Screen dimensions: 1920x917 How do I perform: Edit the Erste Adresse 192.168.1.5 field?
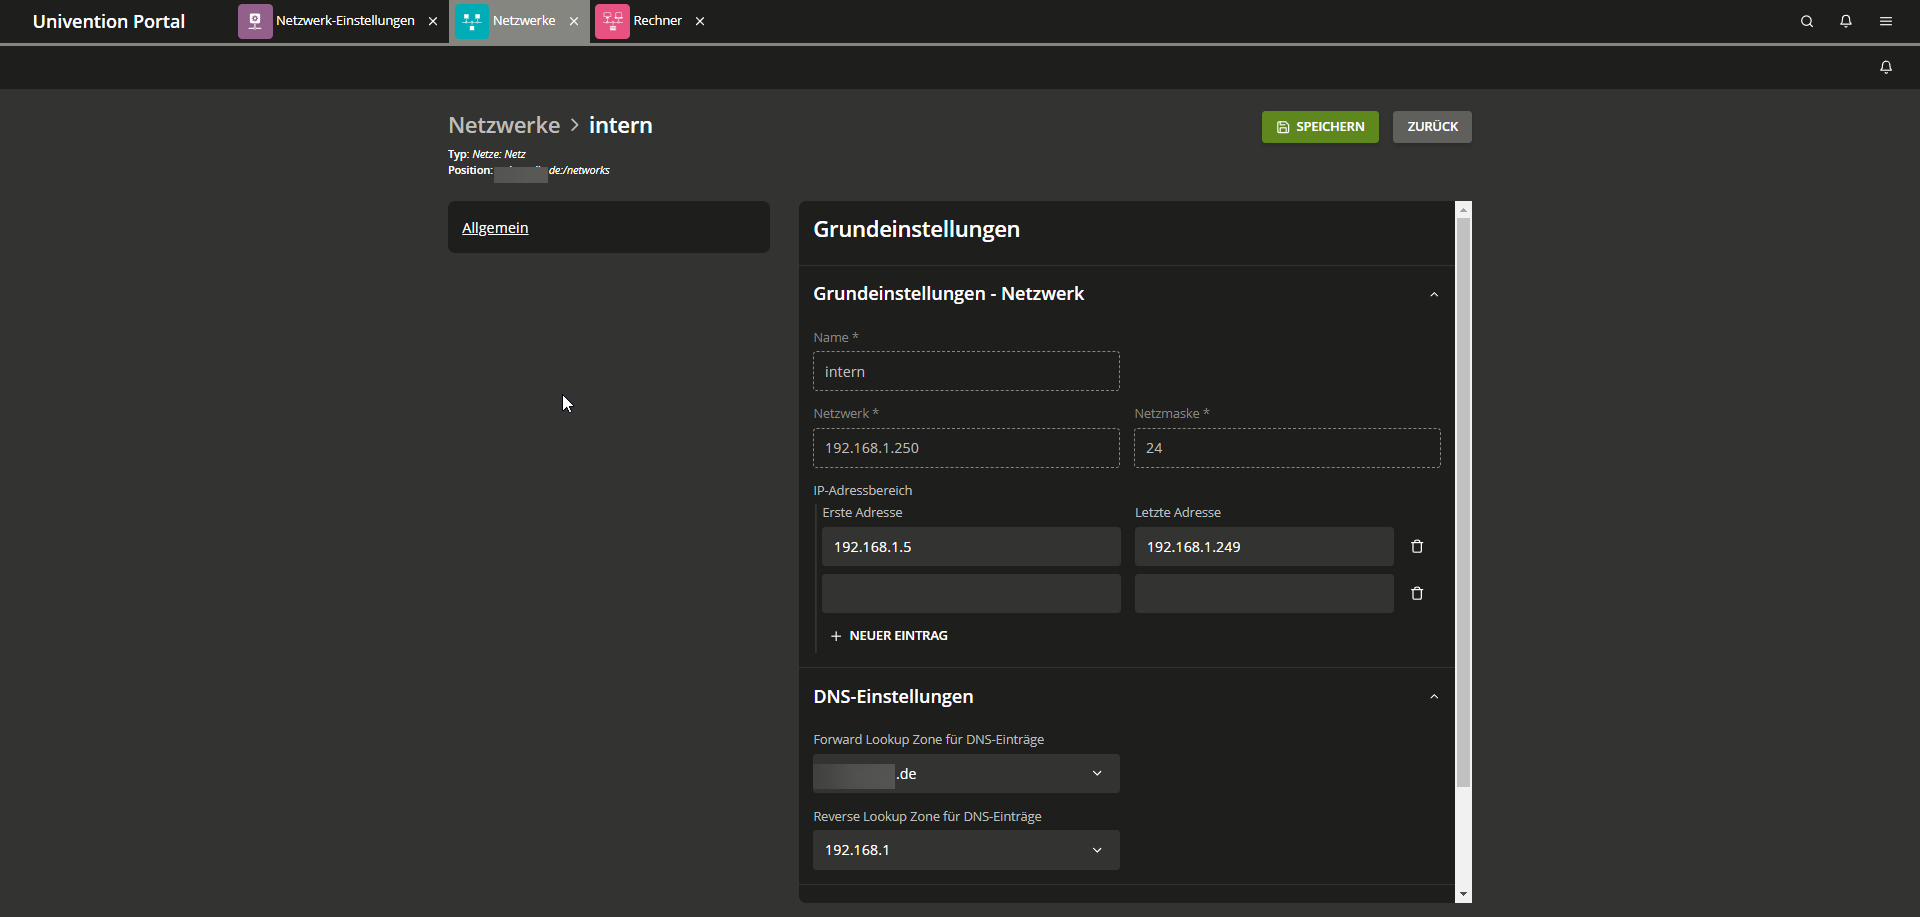coord(971,547)
